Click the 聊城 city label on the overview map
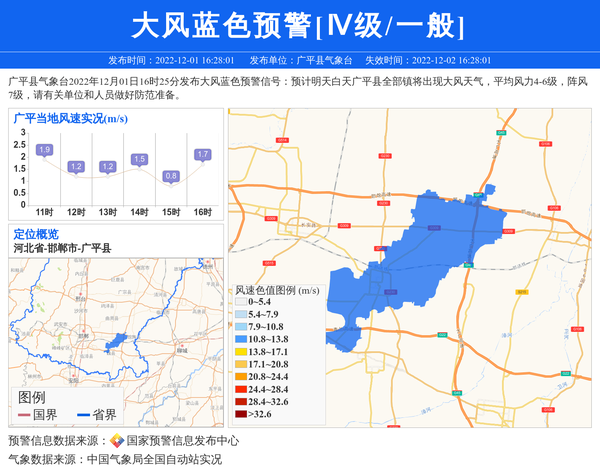 pyautogui.click(x=182, y=350)
